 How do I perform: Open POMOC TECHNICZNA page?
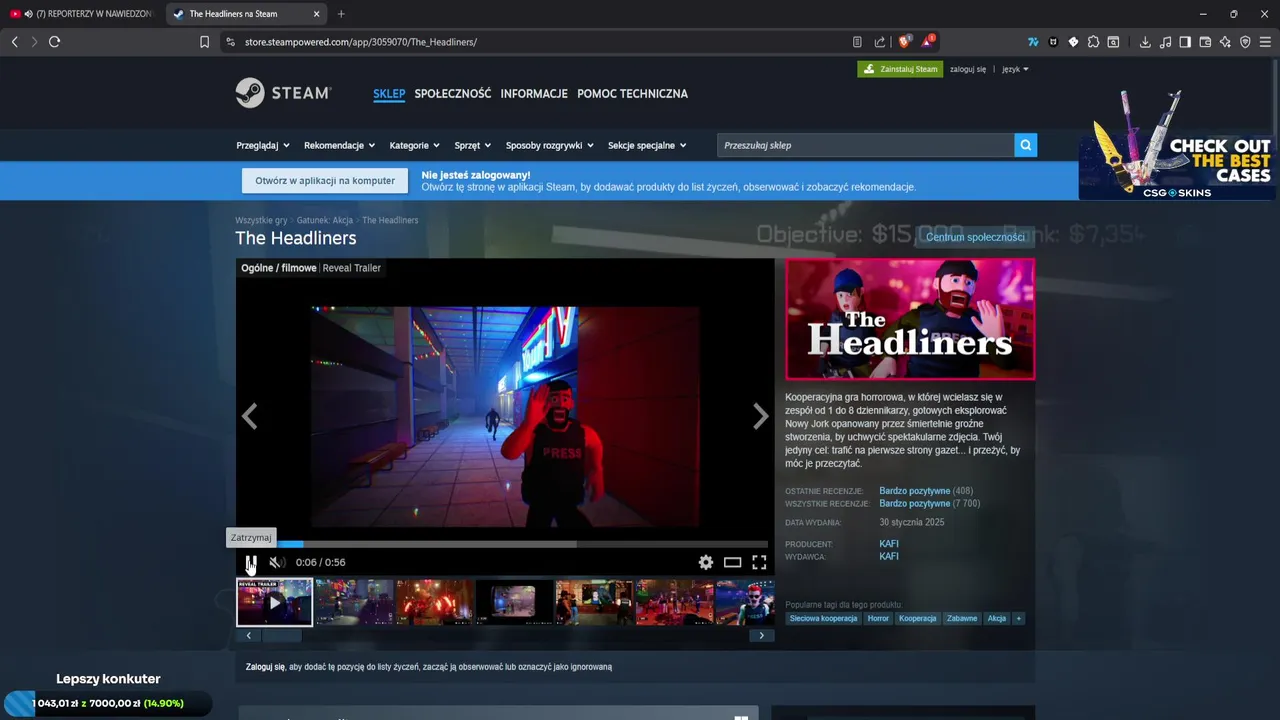point(632,94)
